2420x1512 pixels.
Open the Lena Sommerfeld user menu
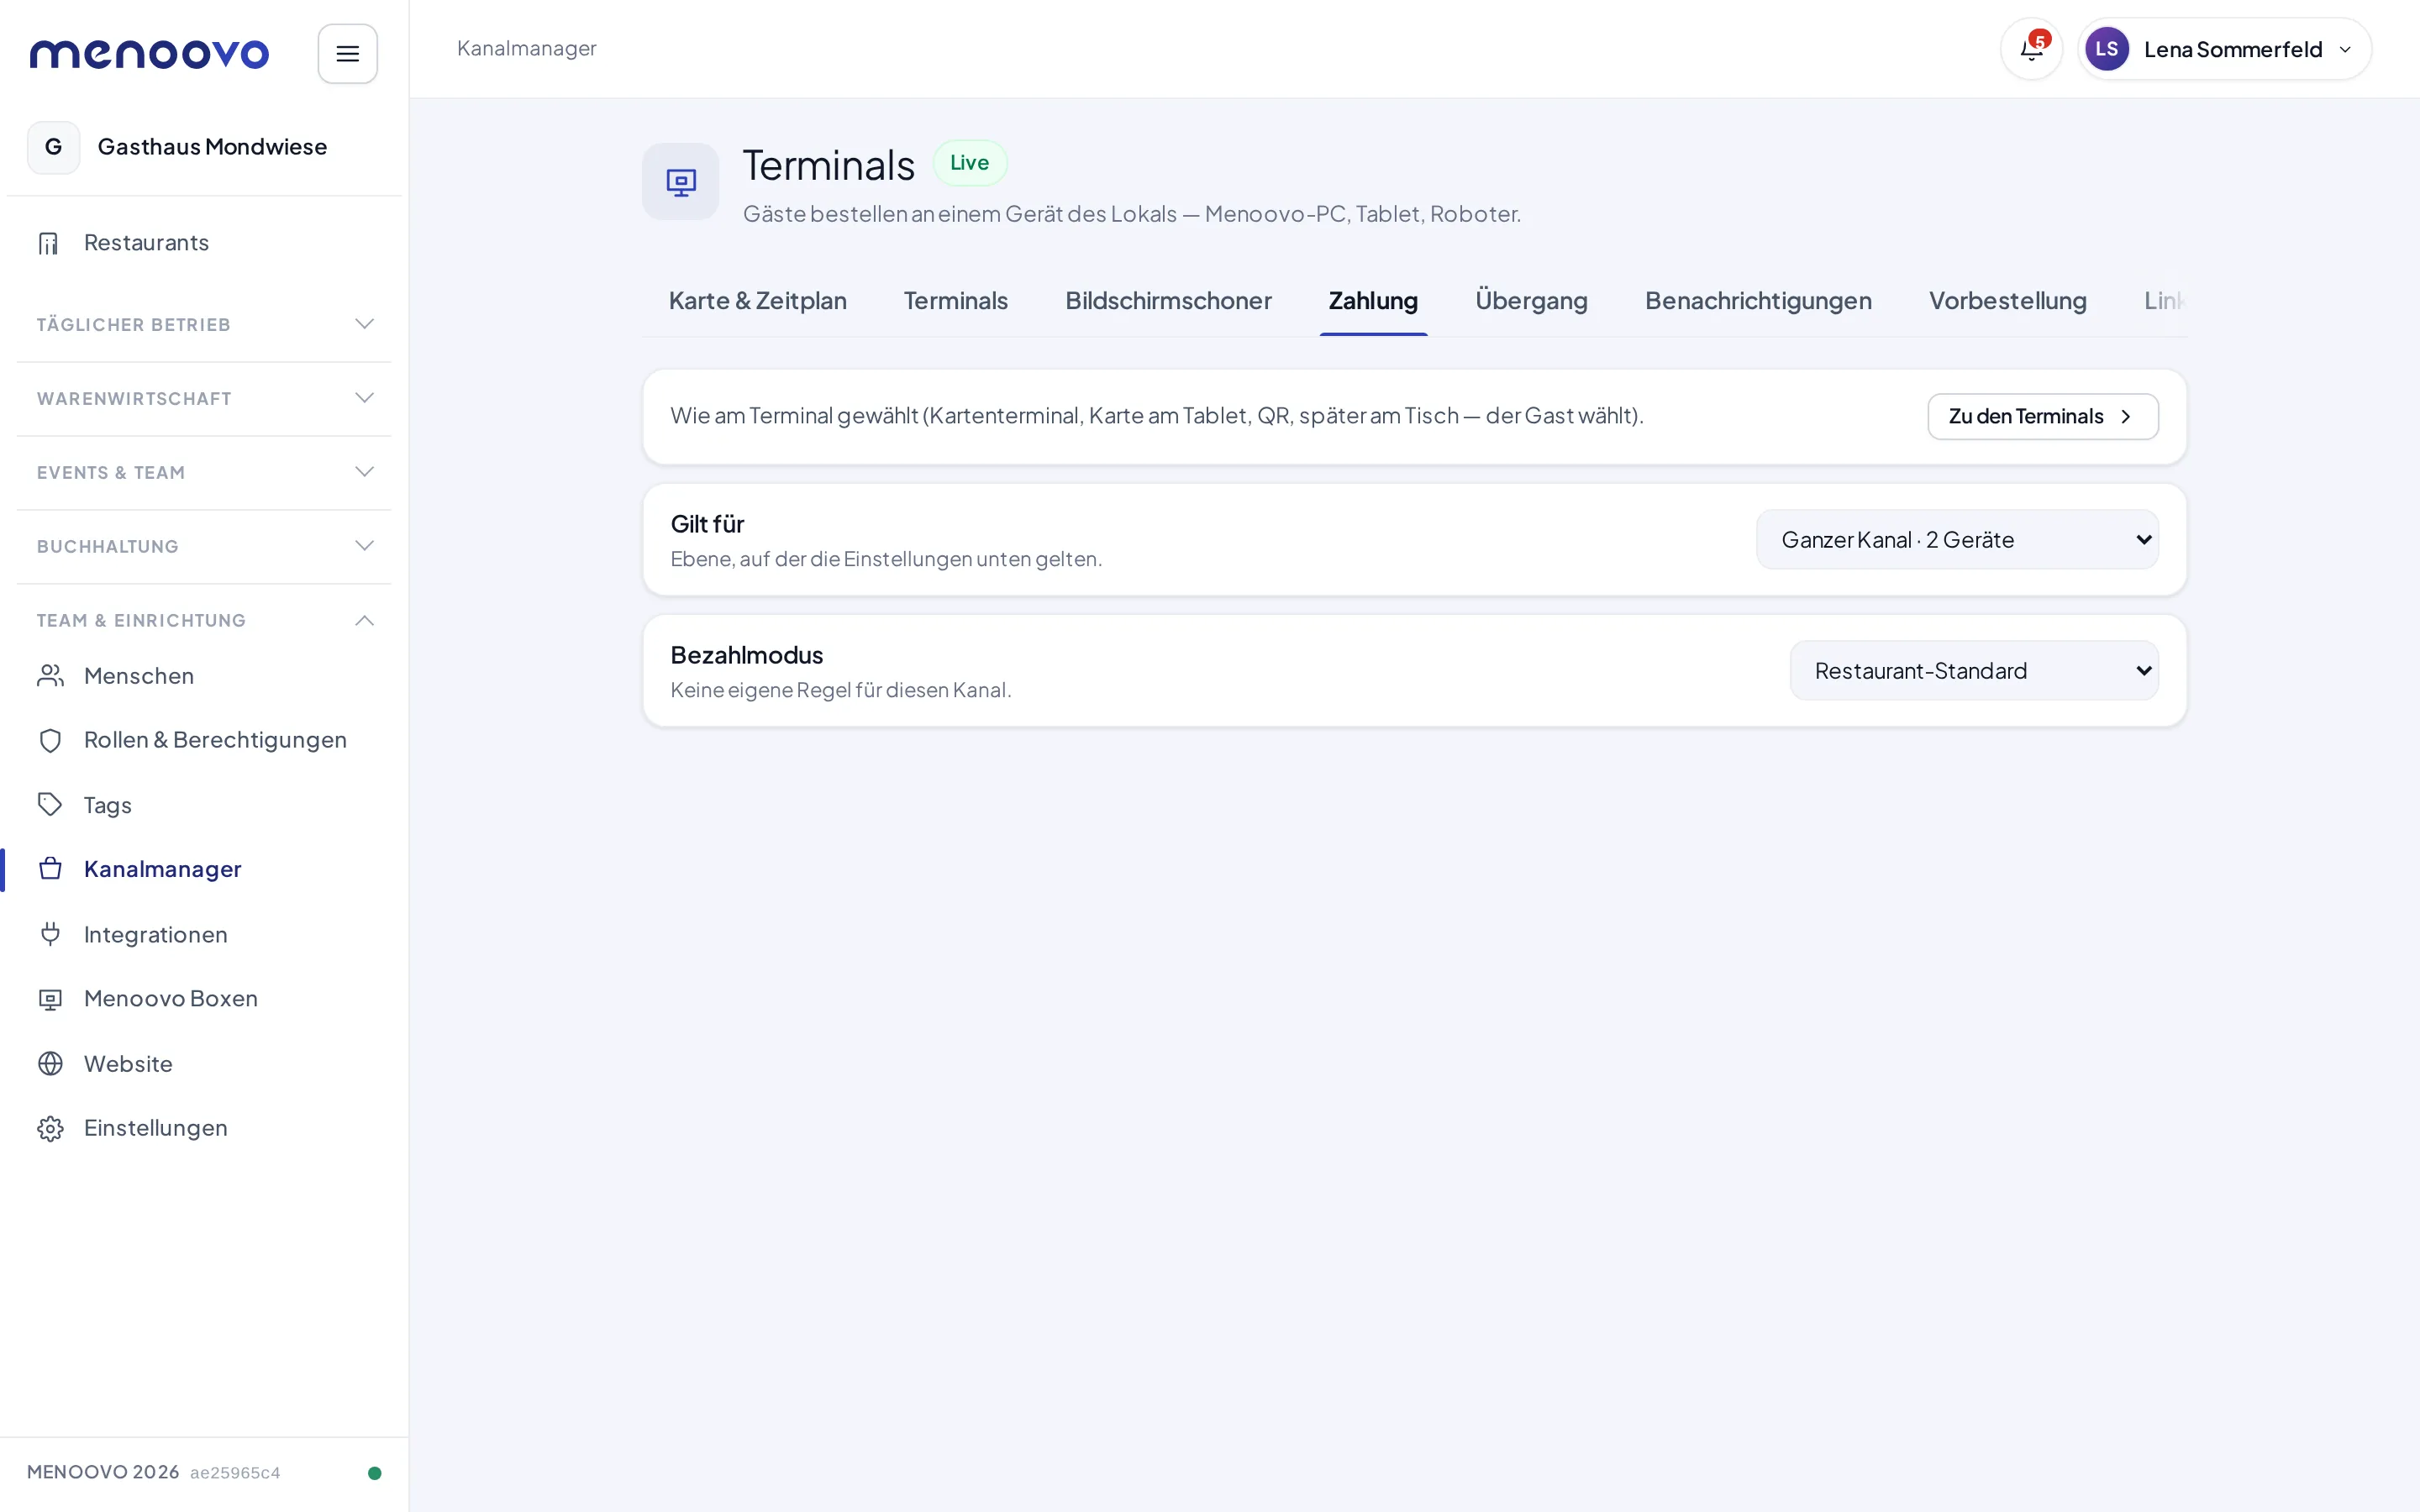(2224, 49)
